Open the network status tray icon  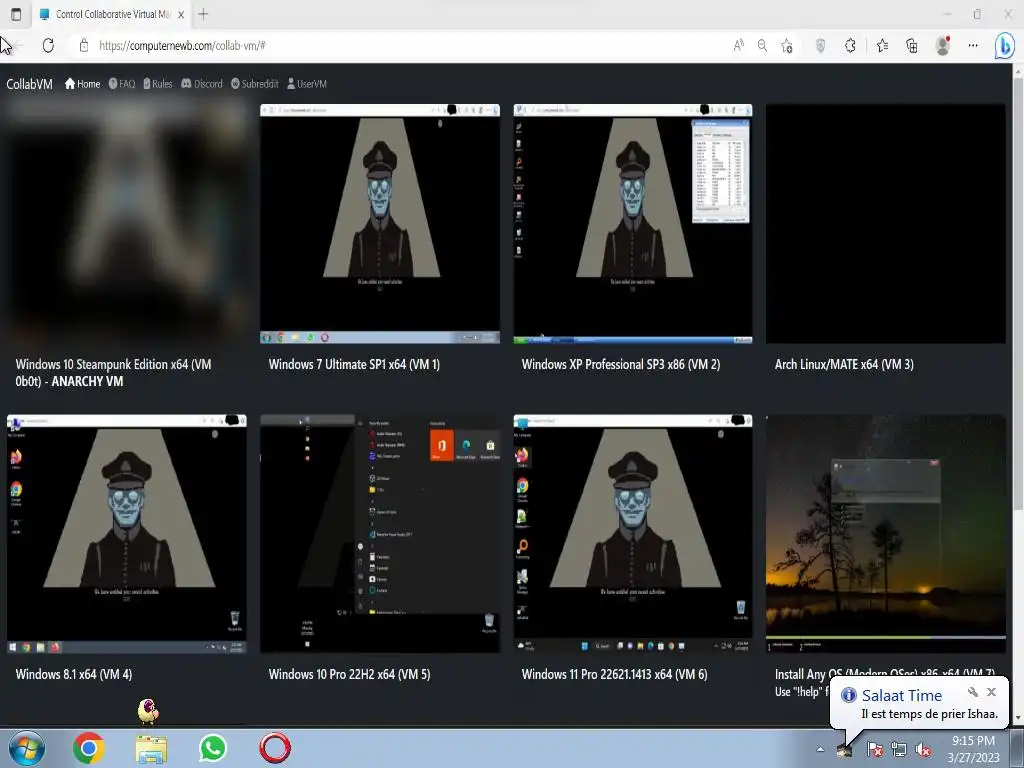click(x=899, y=750)
